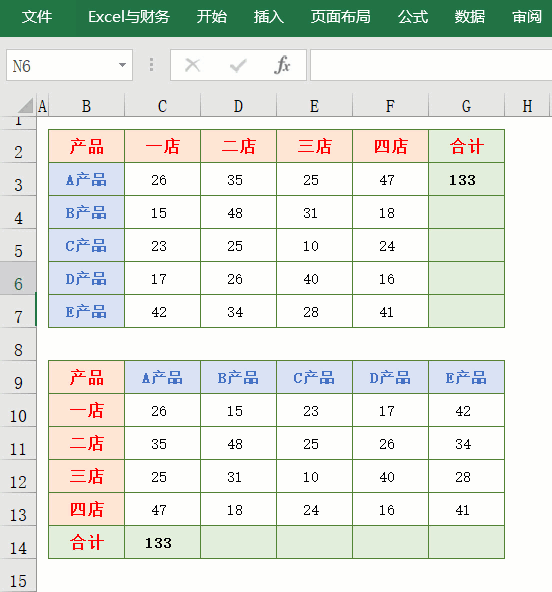
Task: Select column G header
Action: pyautogui.click(x=466, y=106)
